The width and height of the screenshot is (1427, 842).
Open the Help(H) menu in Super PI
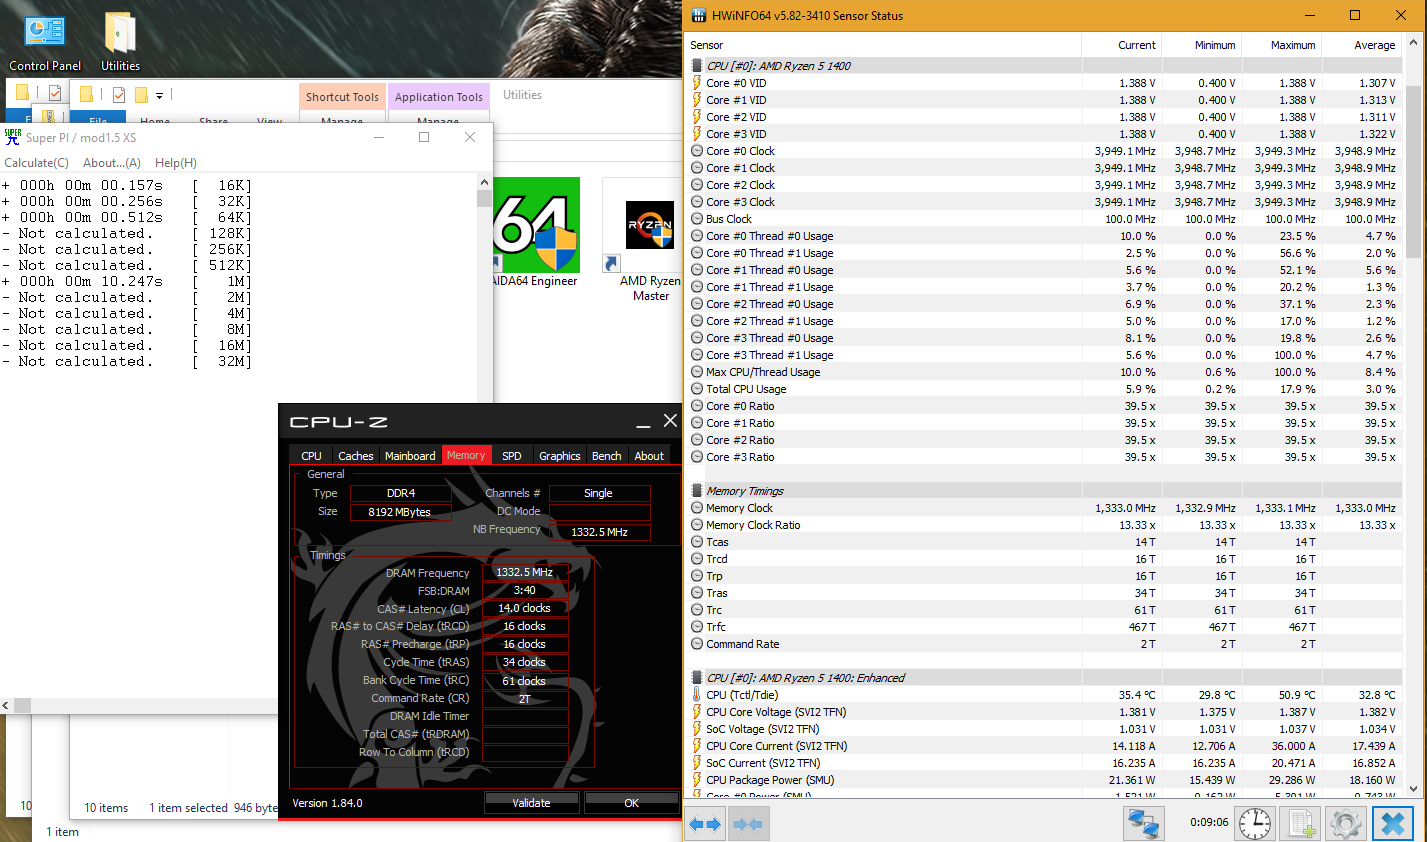pos(176,163)
